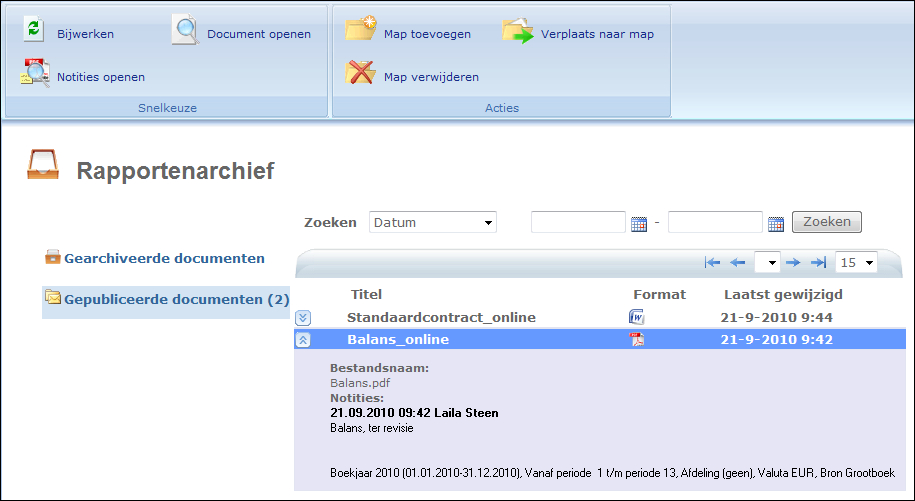The width and height of the screenshot is (915, 501).
Task: Click the Gepubliceerde documenten folder icon
Action: pyautogui.click(x=53, y=297)
